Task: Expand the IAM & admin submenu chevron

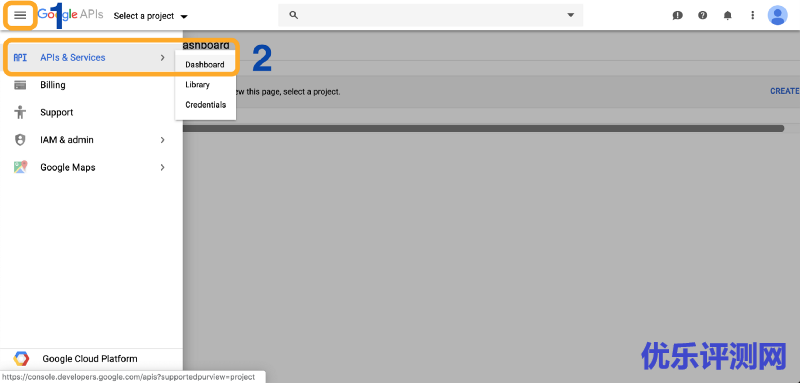Action: pyautogui.click(x=163, y=140)
